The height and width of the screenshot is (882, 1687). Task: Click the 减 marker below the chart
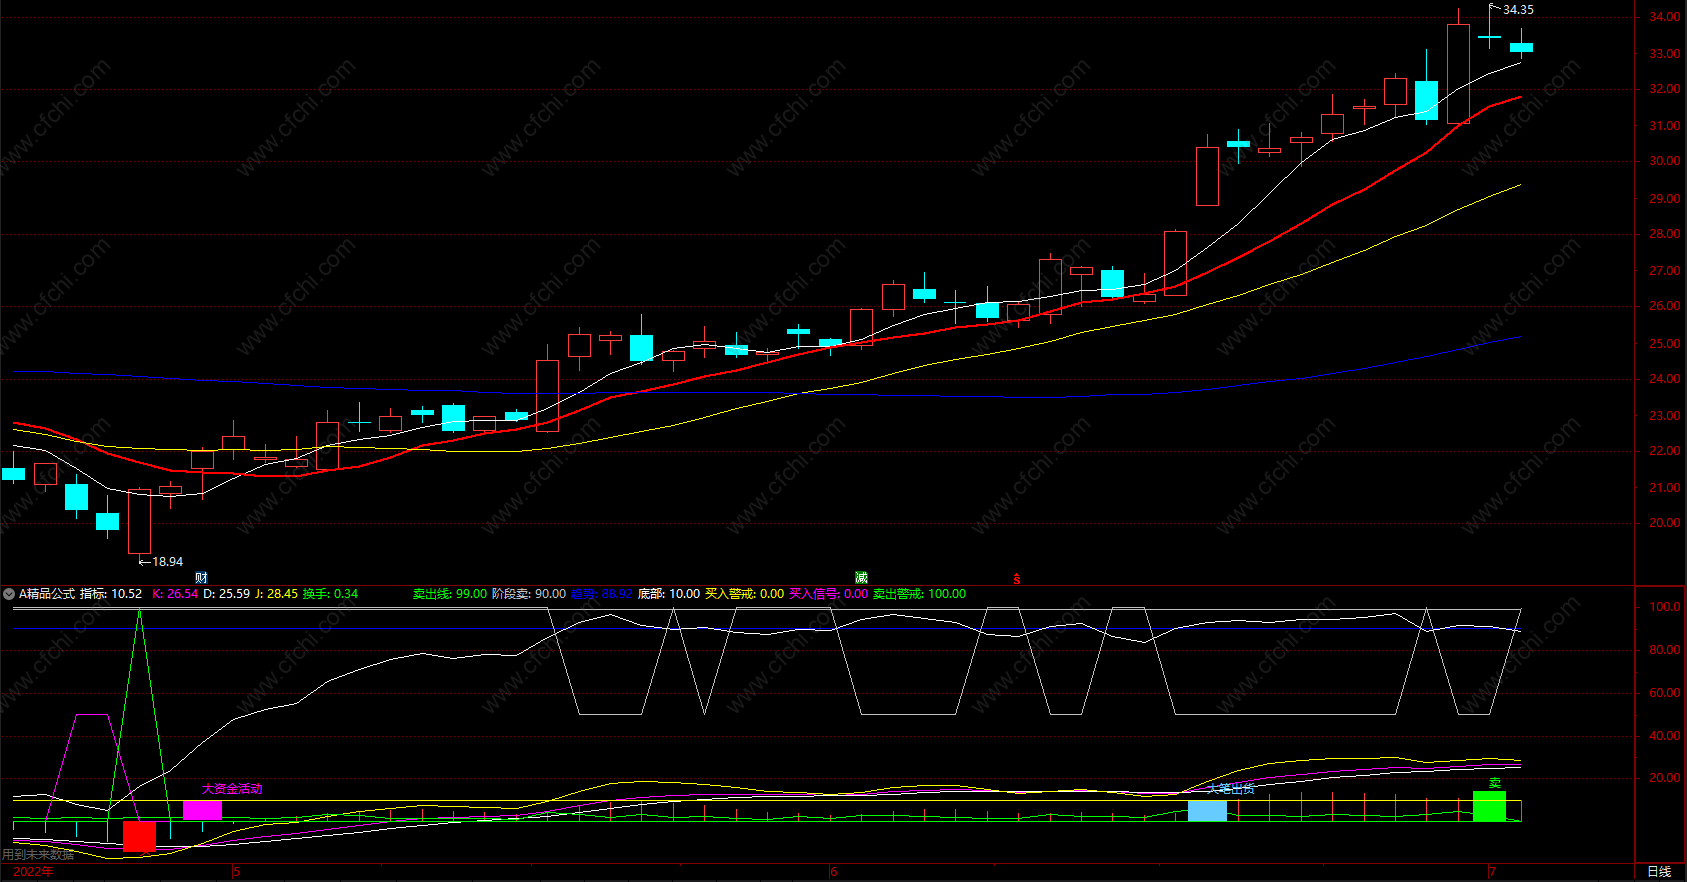861,578
